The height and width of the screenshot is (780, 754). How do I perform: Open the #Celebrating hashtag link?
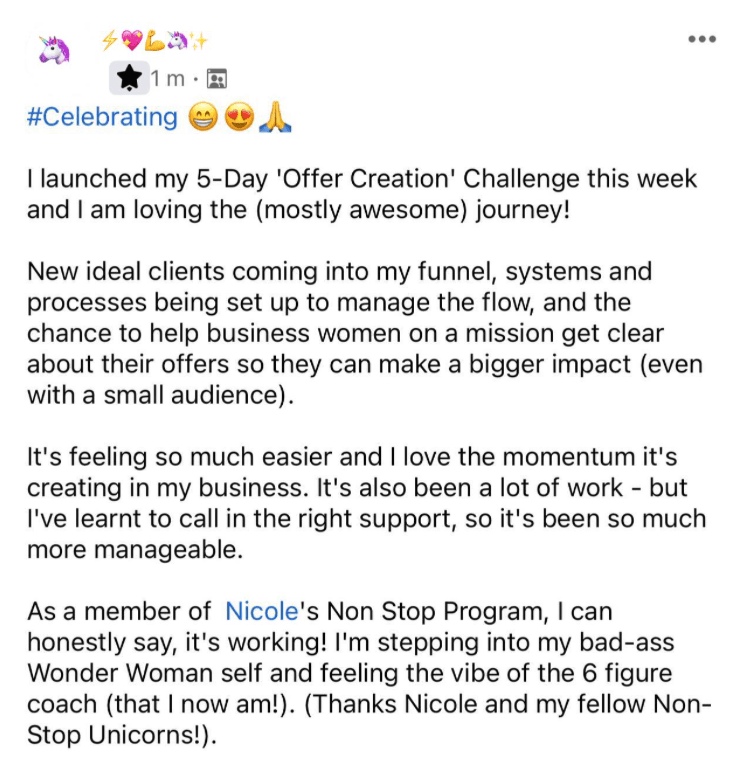coord(102,117)
